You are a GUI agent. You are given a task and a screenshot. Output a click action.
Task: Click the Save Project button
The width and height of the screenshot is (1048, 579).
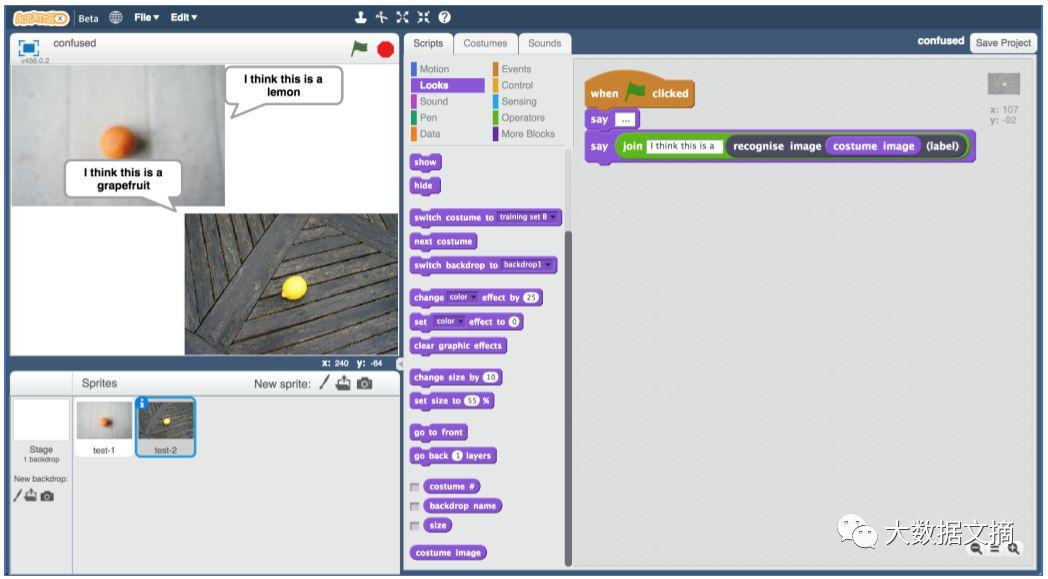pyautogui.click(x=1003, y=43)
